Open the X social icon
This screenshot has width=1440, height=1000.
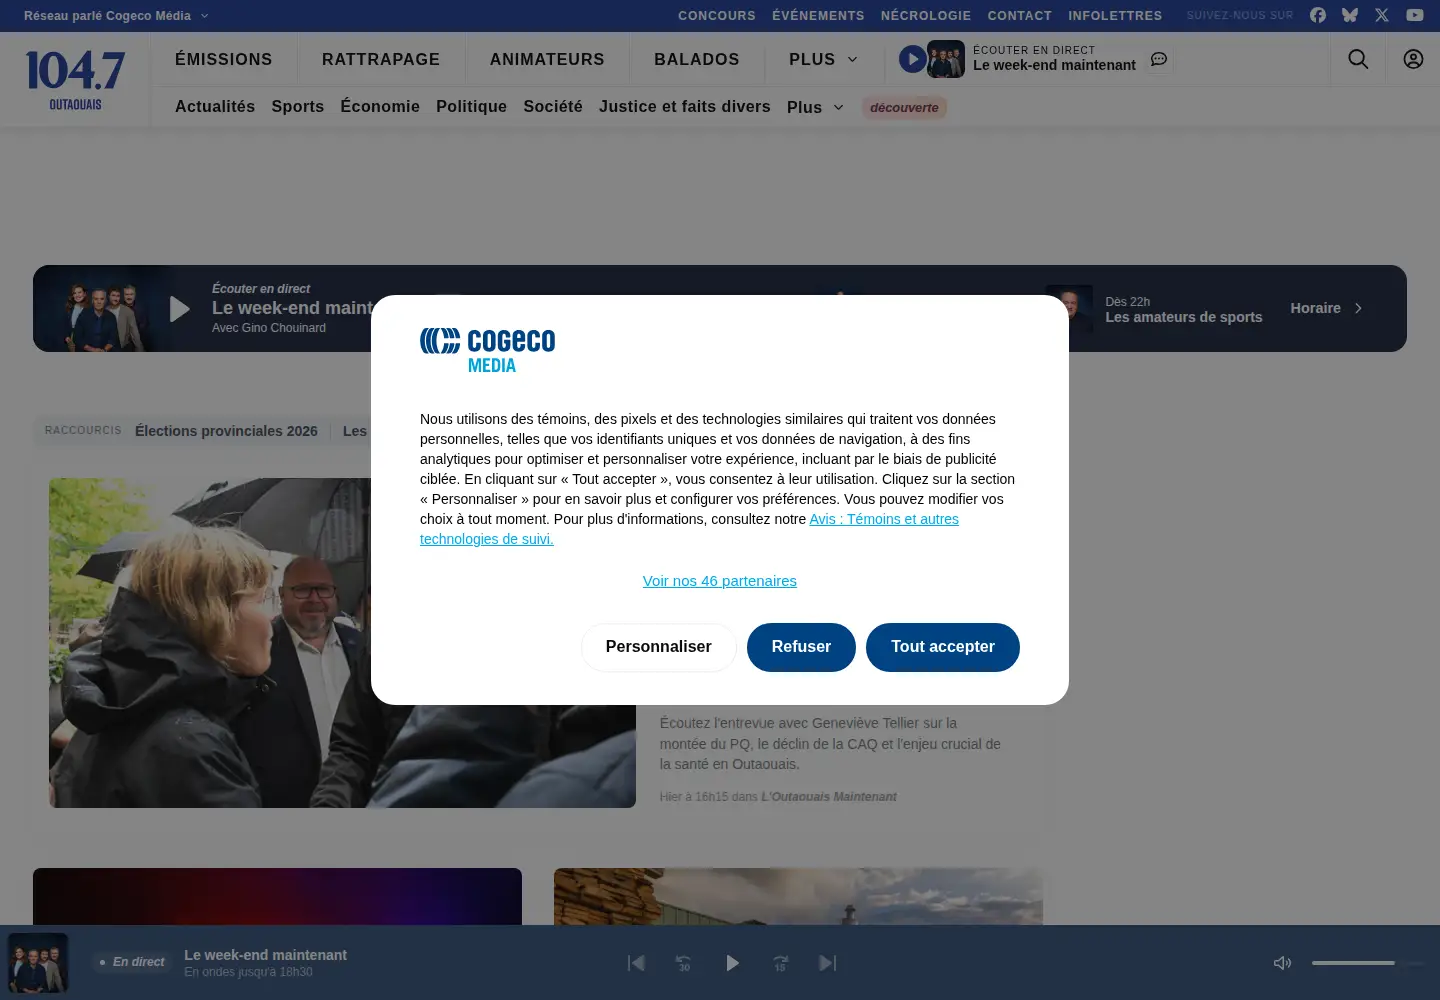click(1382, 15)
